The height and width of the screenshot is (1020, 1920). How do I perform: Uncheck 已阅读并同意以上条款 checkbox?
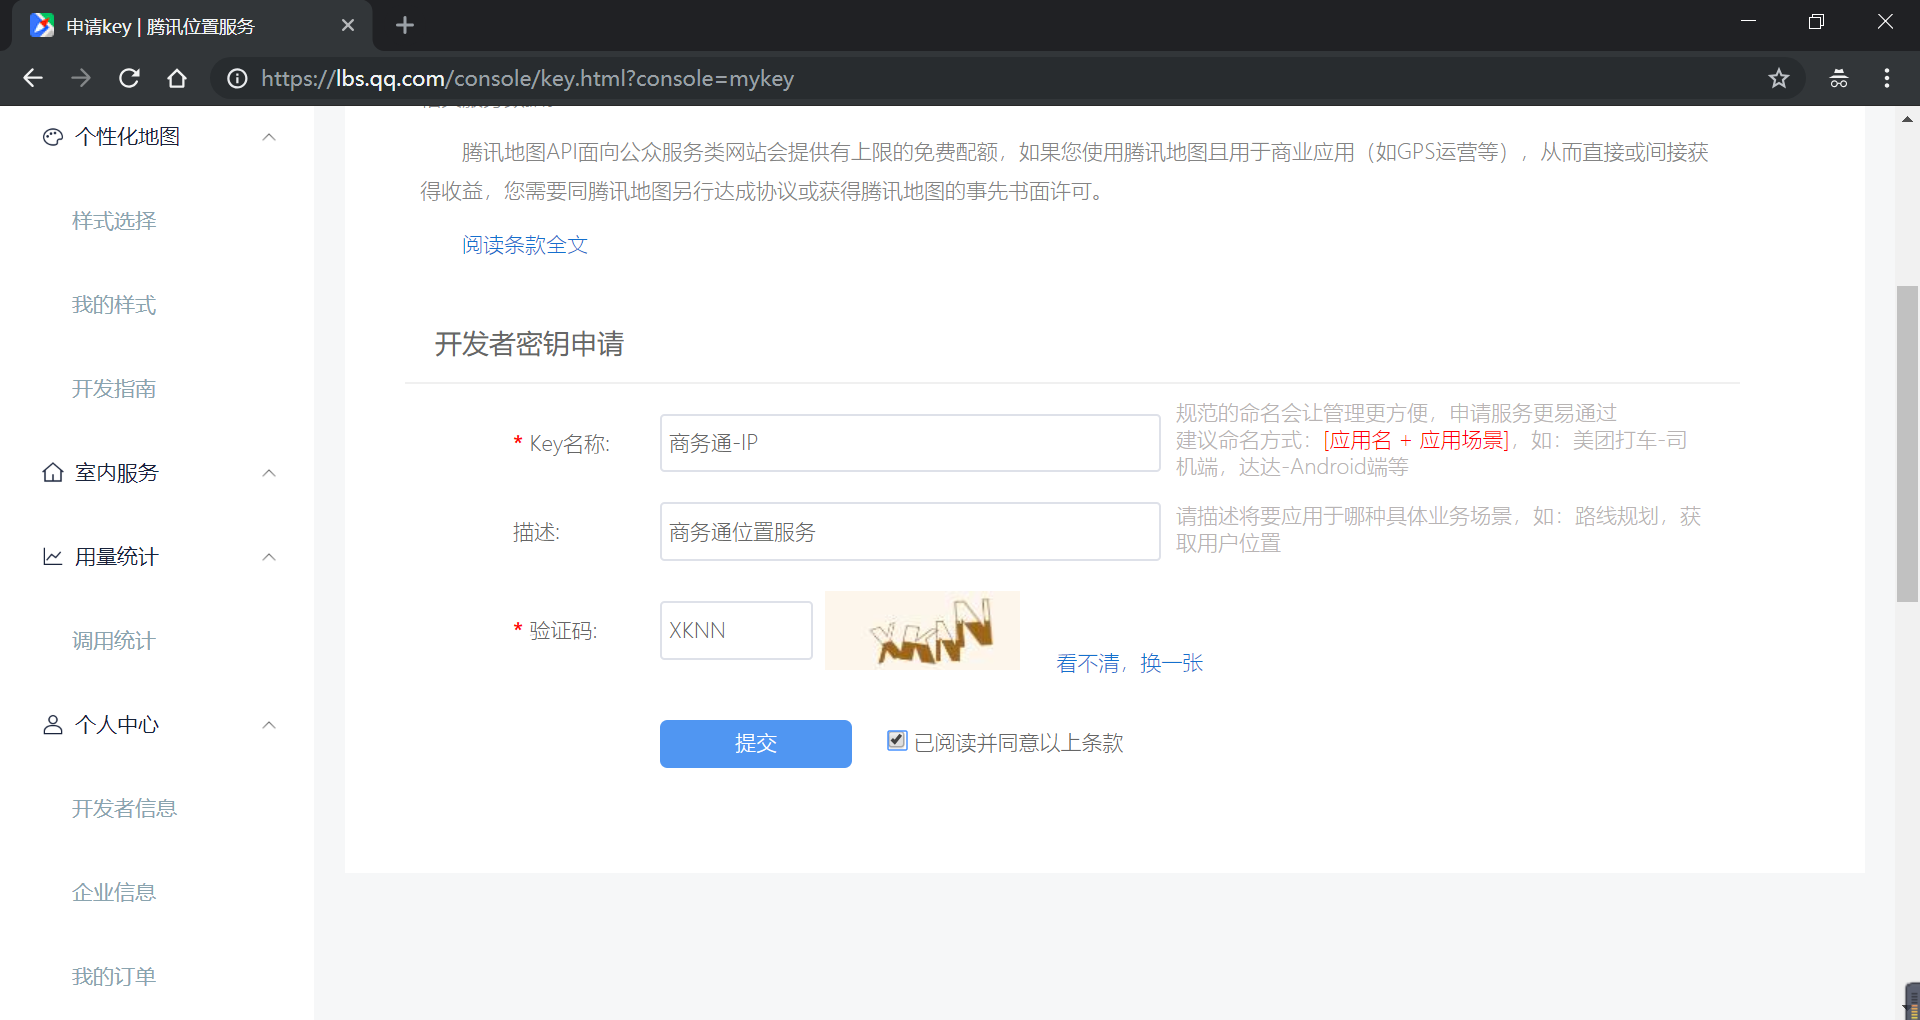(x=897, y=740)
